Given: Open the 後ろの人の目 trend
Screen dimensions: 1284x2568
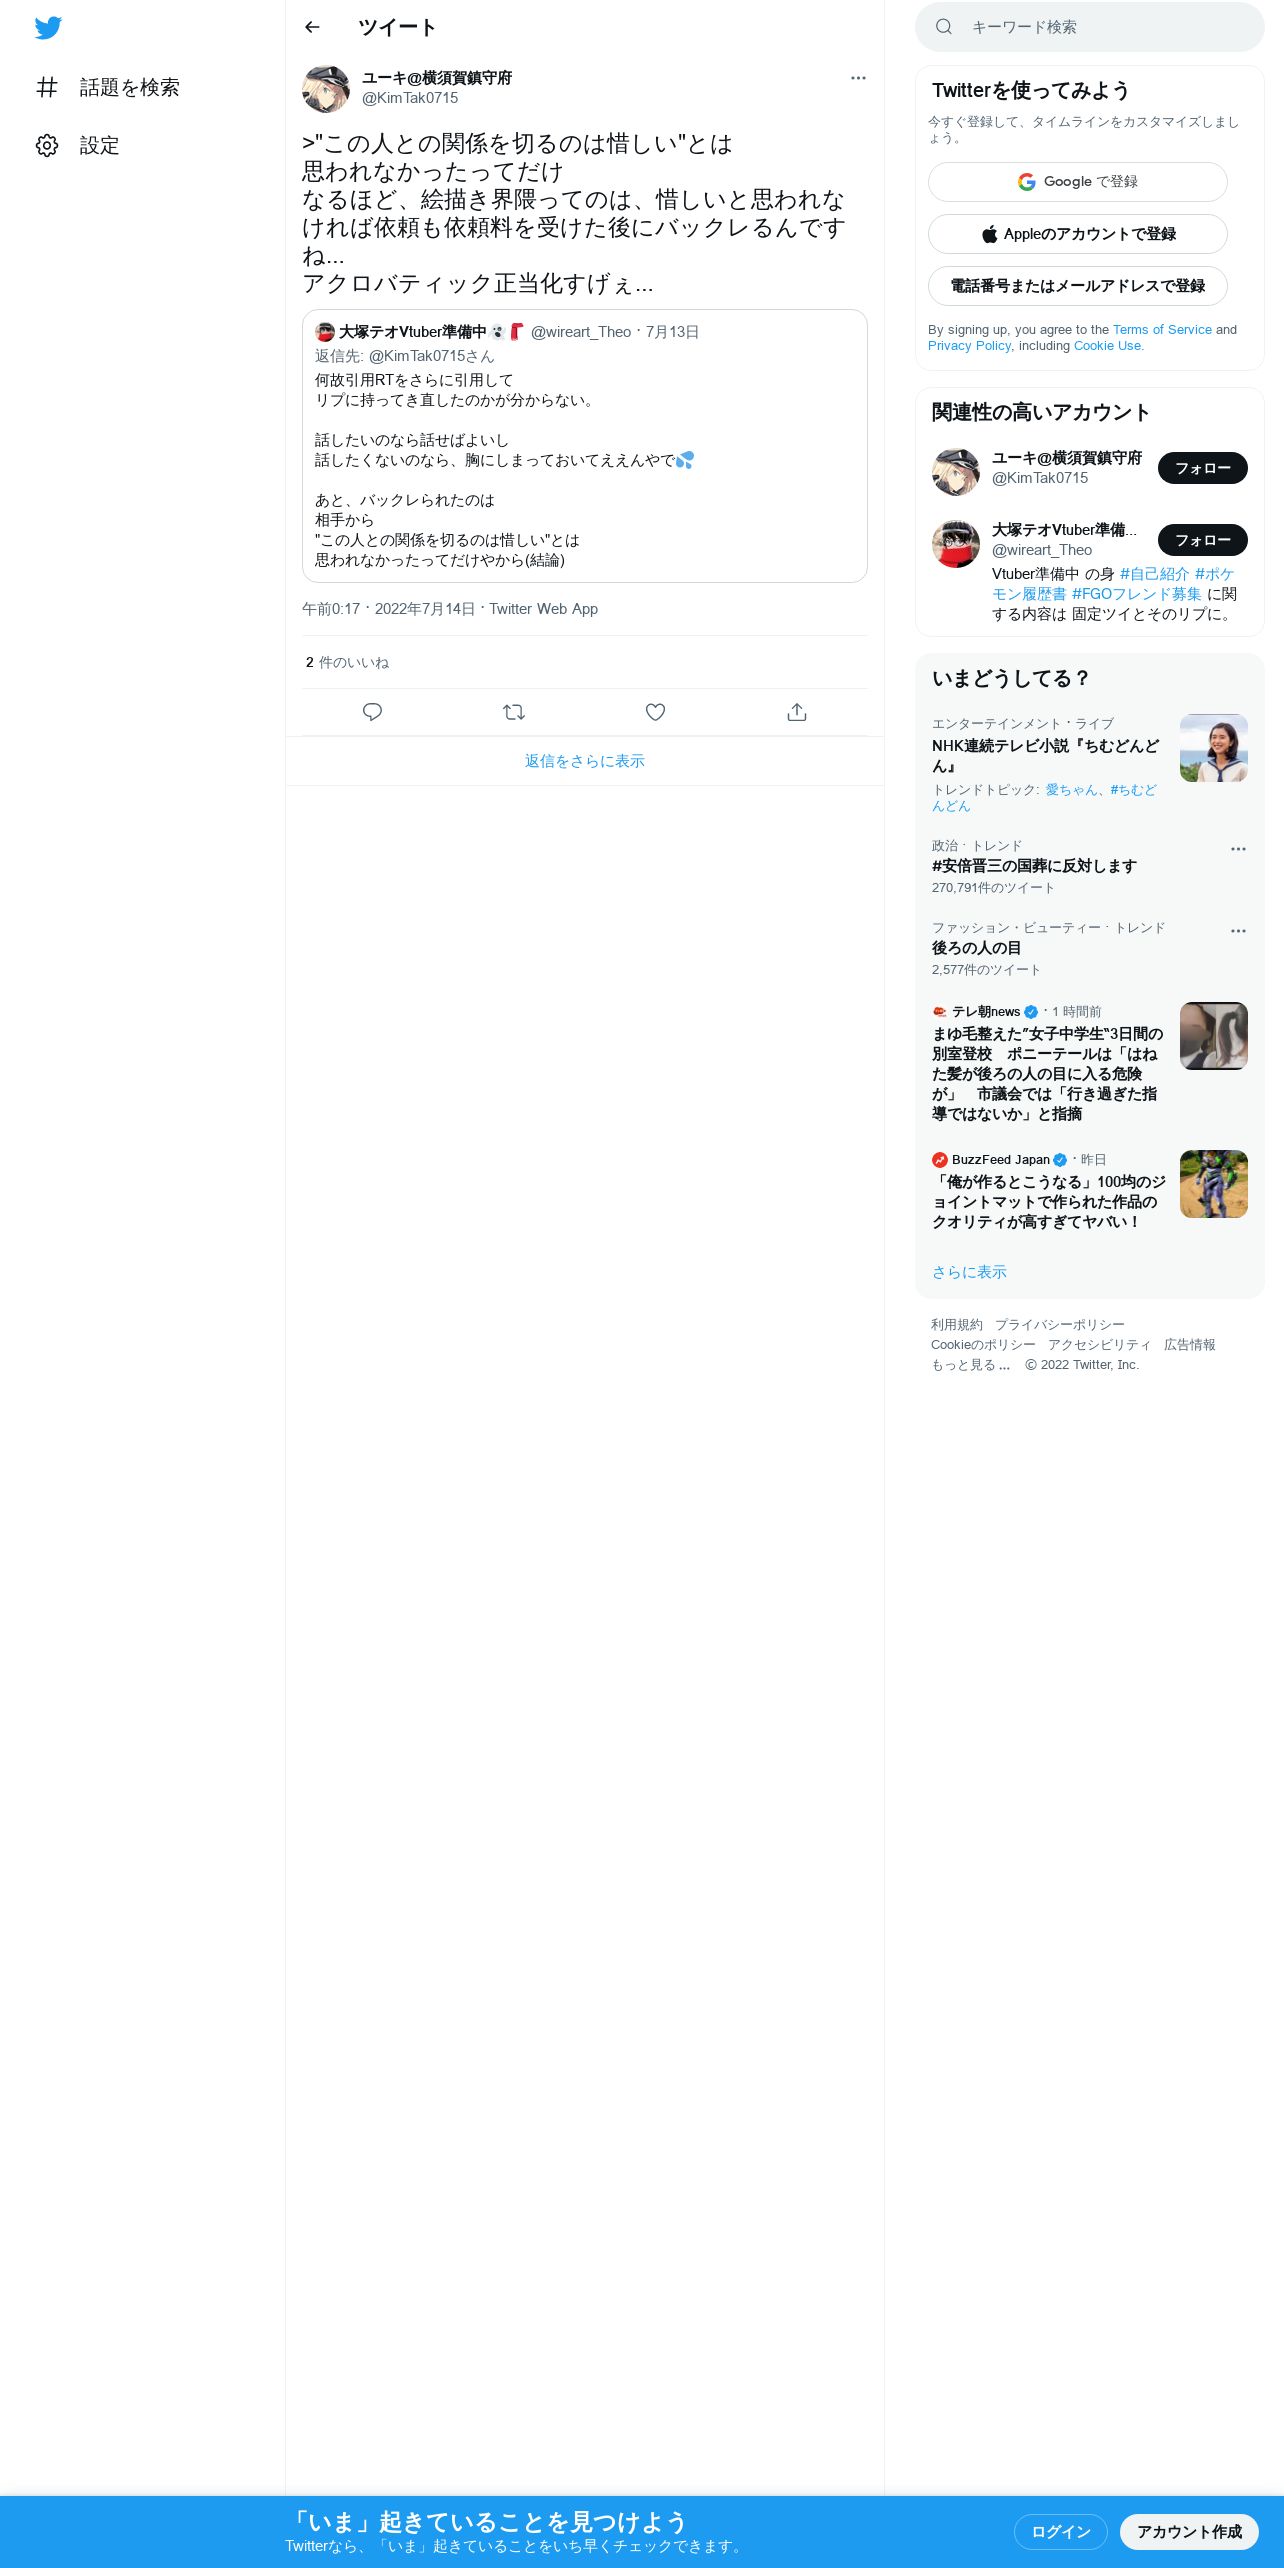Looking at the screenshot, I should click(x=976, y=948).
